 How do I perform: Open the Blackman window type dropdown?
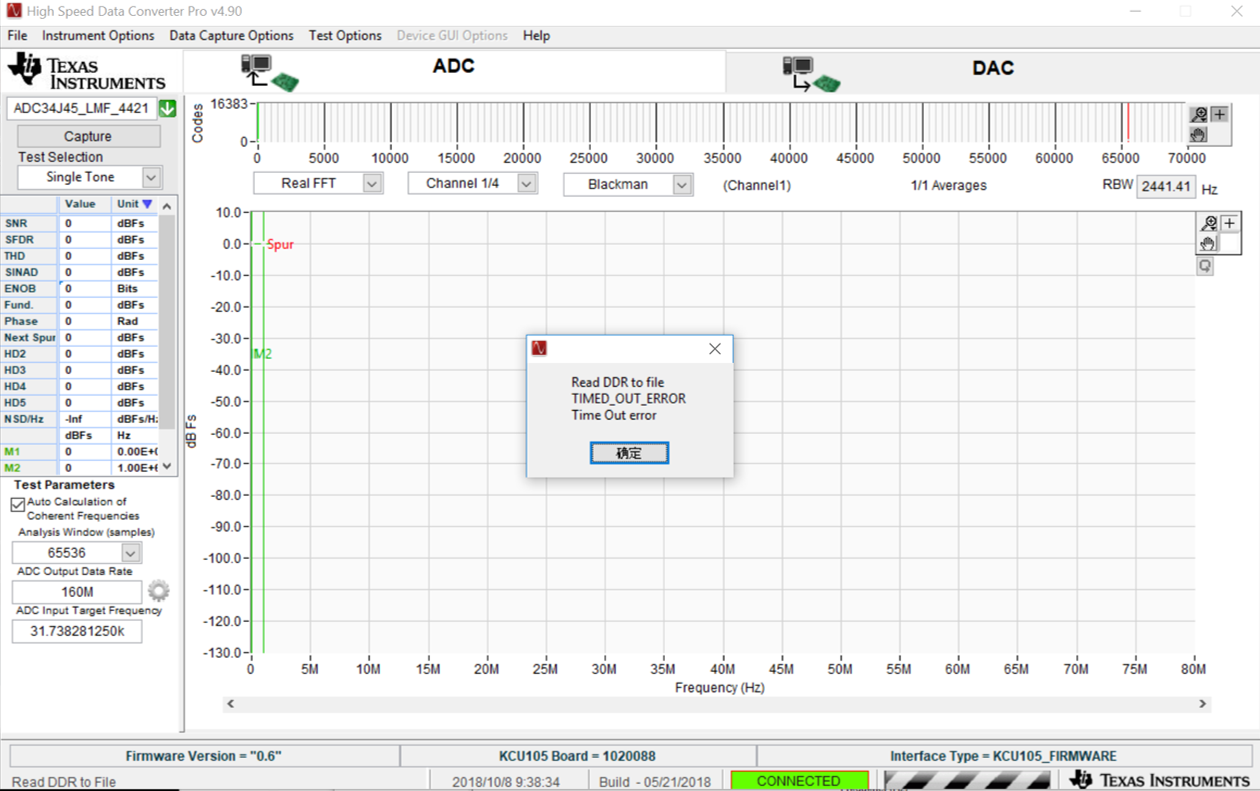pos(682,185)
